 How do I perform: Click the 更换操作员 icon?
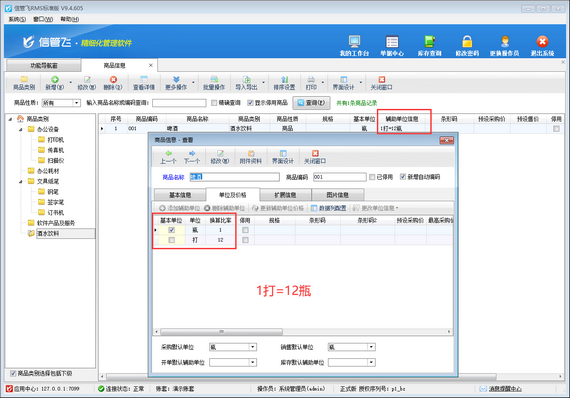(x=505, y=42)
